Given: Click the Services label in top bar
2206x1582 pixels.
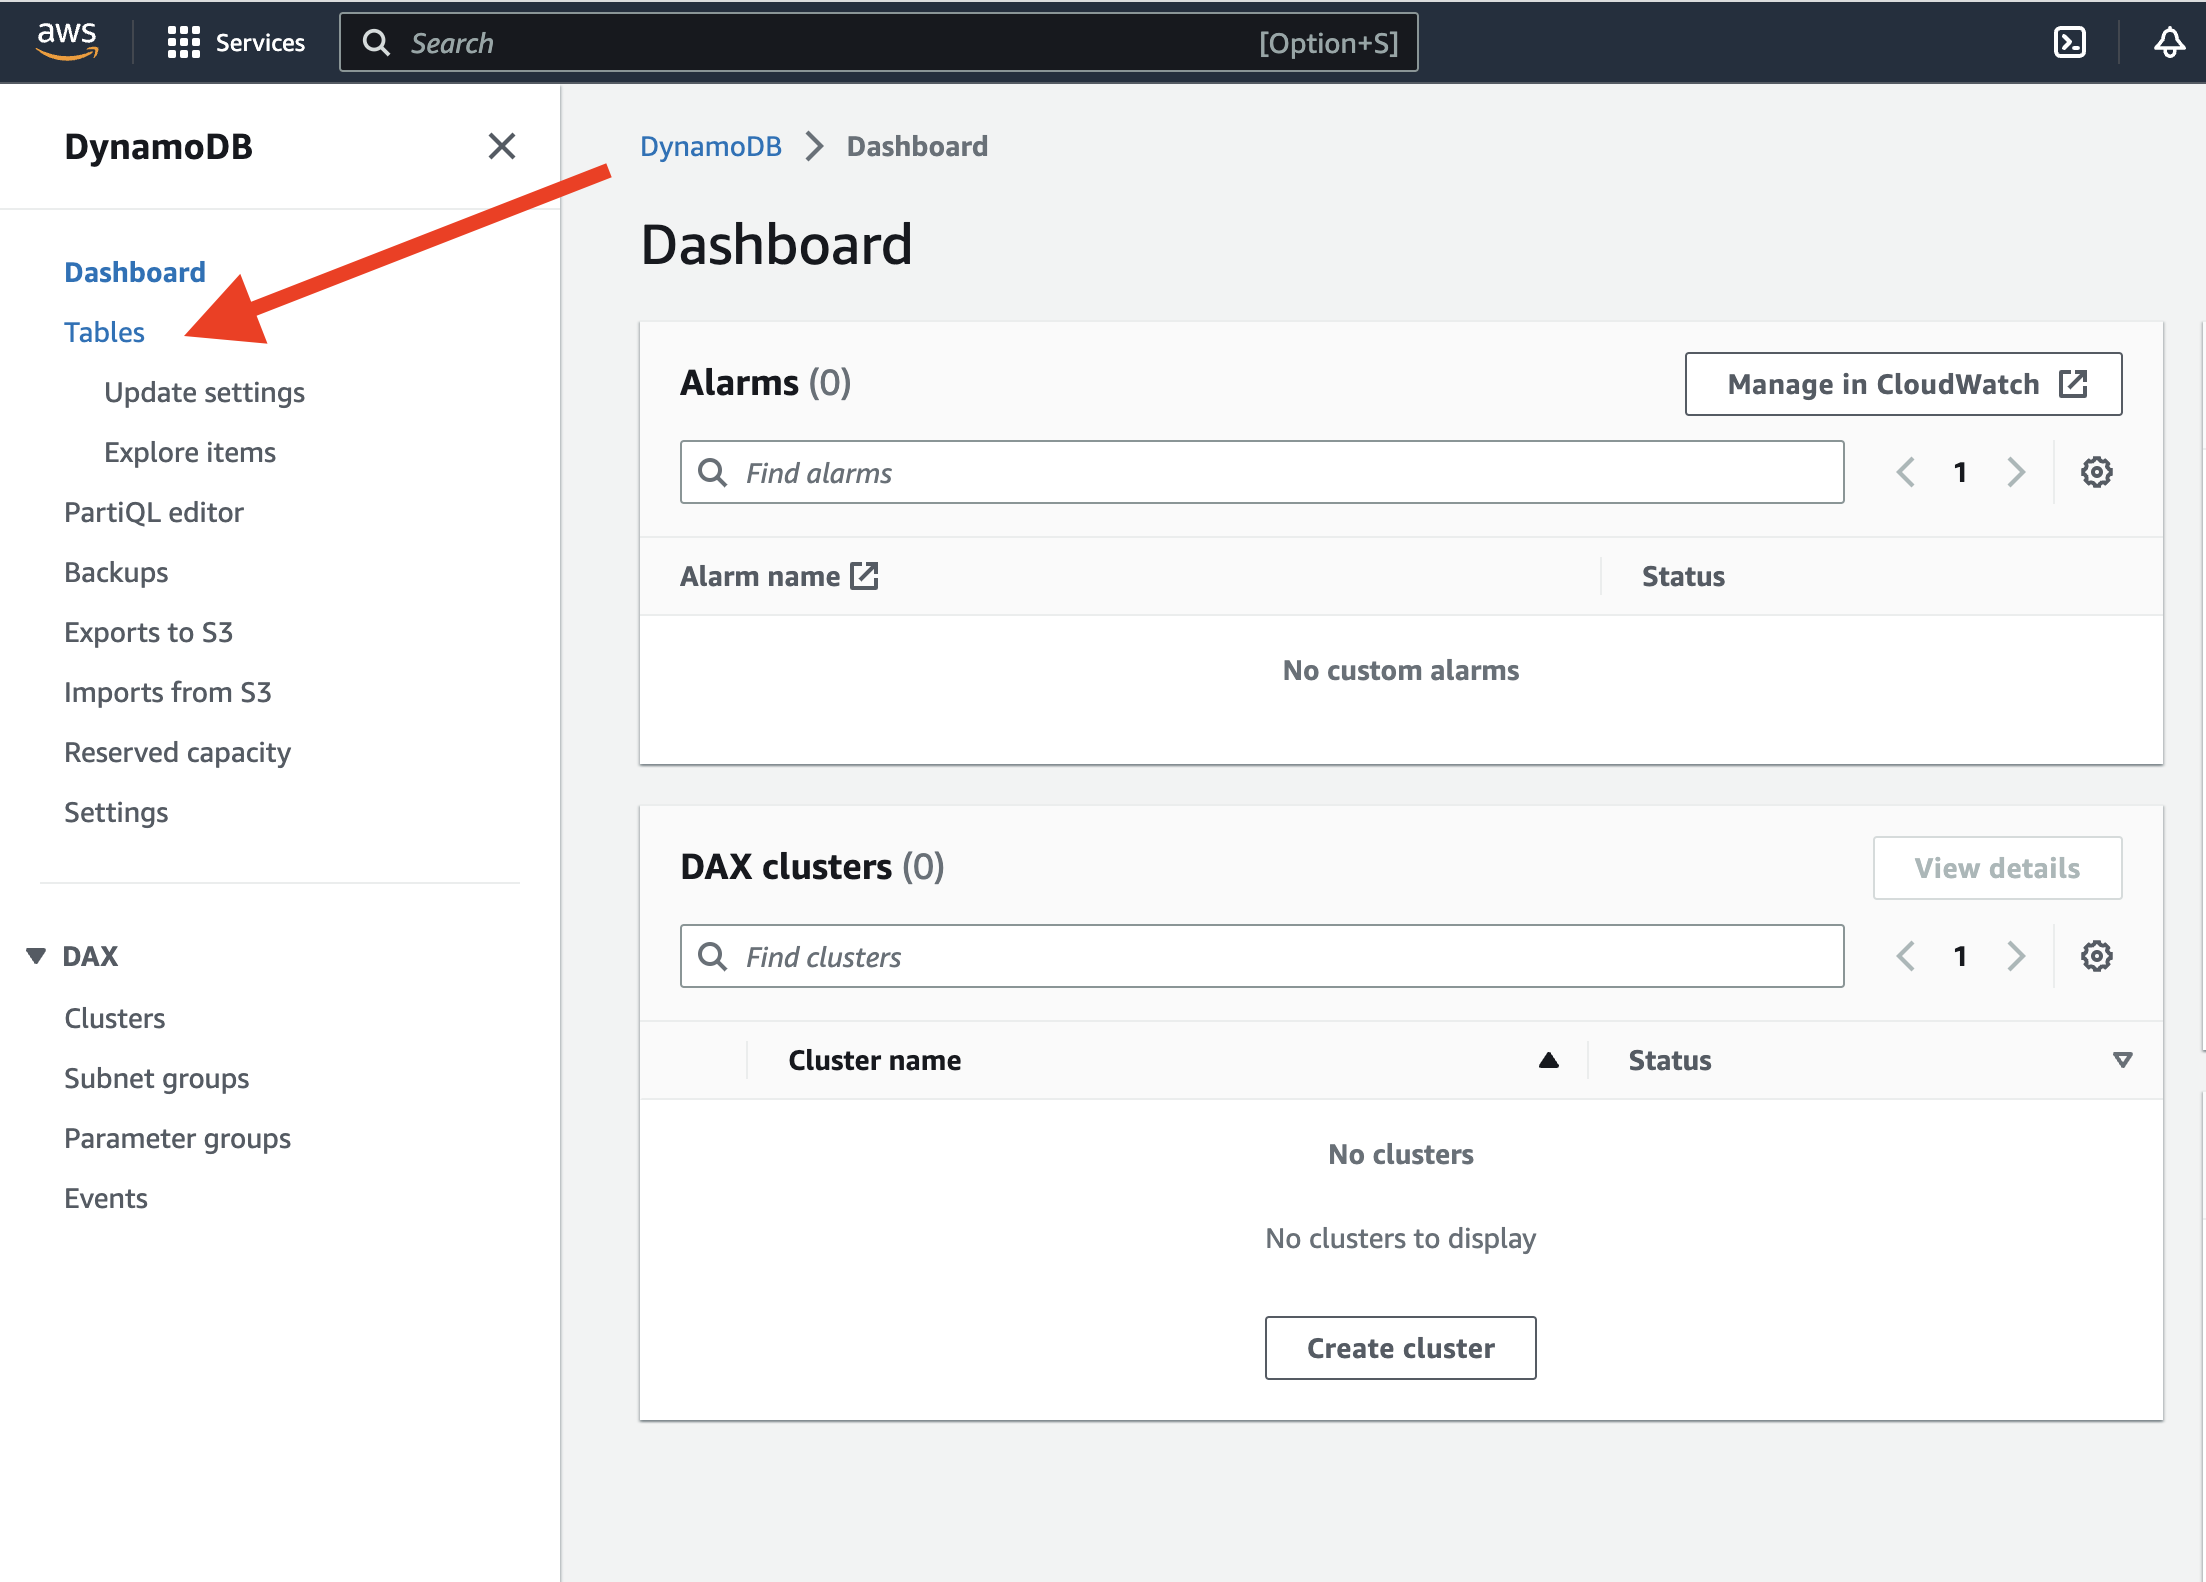Looking at the screenshot, I should [x=260, y=42].
